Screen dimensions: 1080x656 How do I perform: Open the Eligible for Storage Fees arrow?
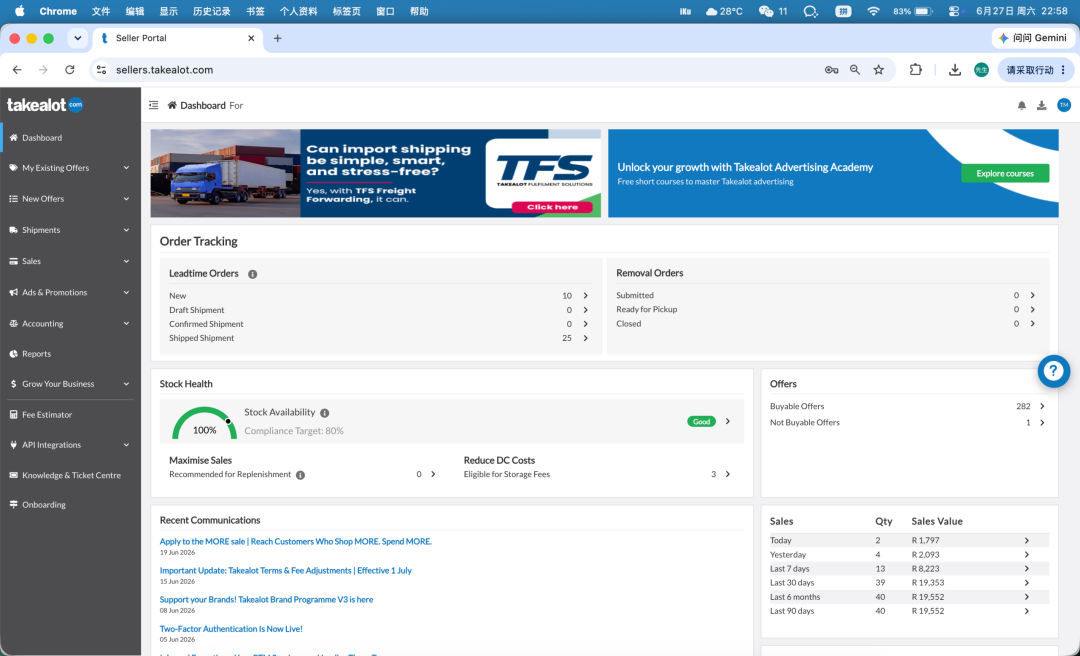click(727, 474)
